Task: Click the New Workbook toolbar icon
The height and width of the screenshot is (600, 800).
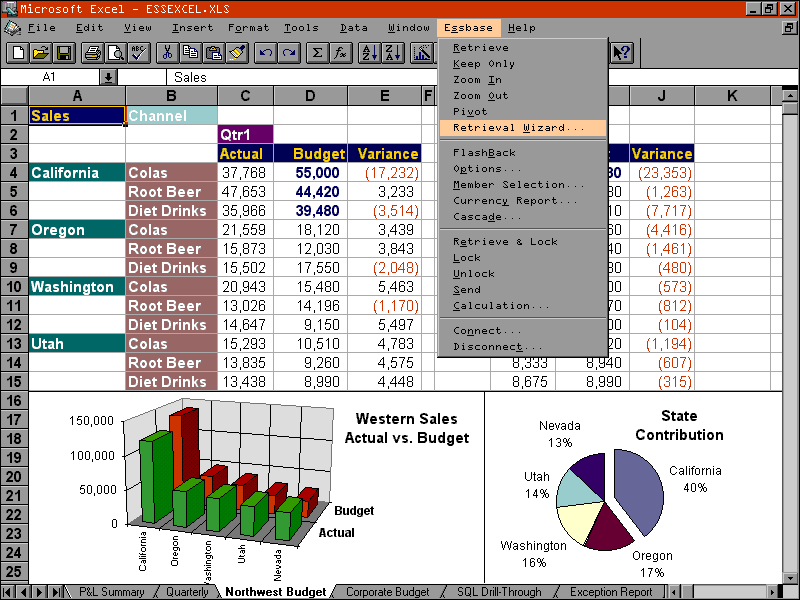Action: (x=18, y=53)
